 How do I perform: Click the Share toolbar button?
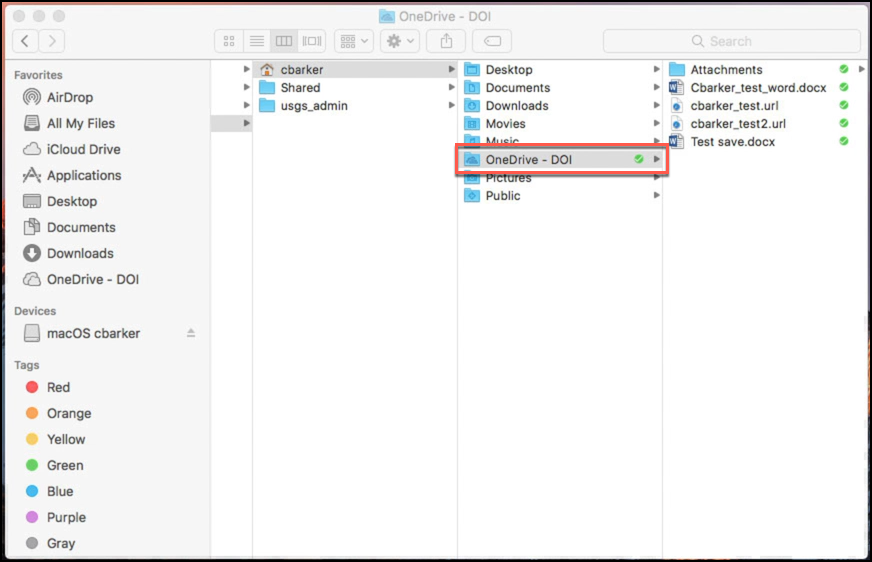(x=446, y=41)
